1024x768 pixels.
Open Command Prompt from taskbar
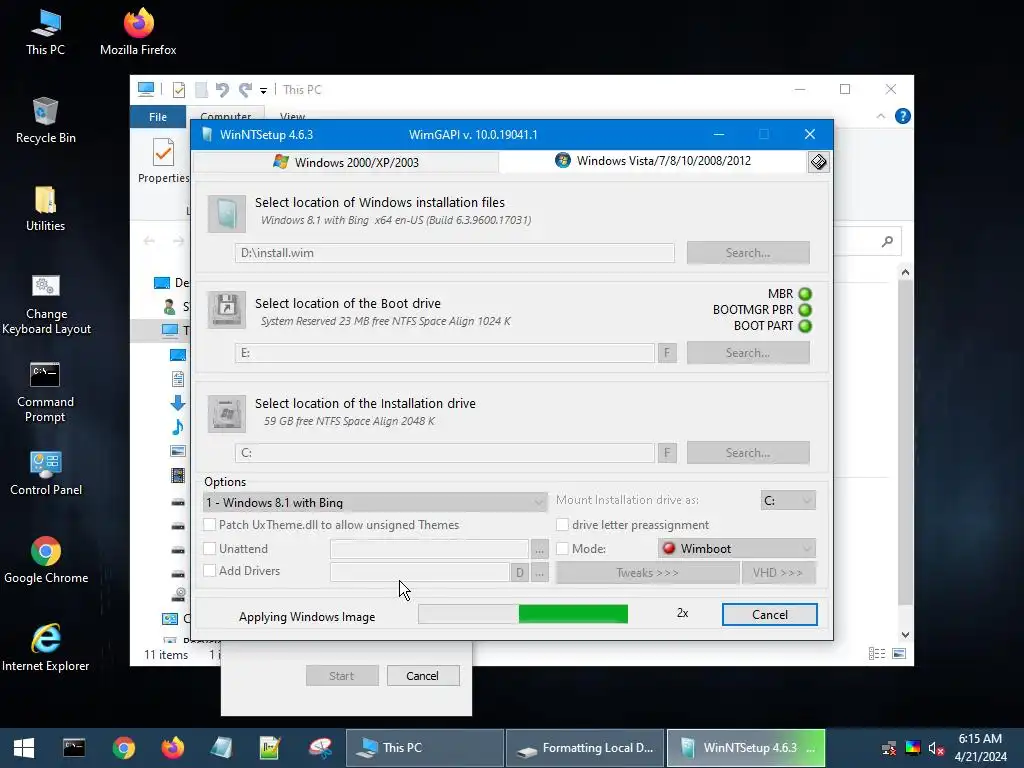pyautogui.click(x=74, y=748)
